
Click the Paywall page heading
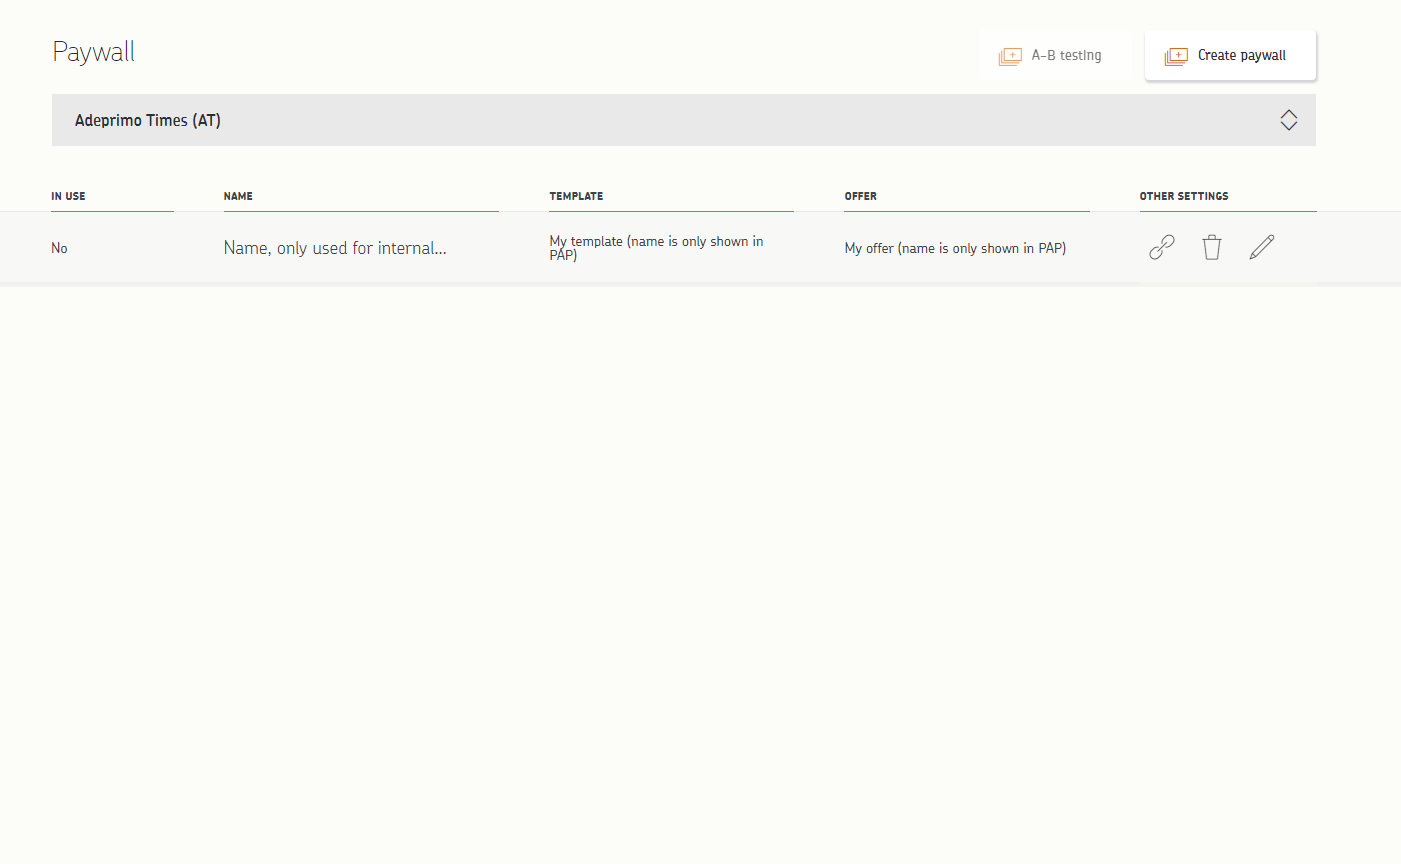94,52
